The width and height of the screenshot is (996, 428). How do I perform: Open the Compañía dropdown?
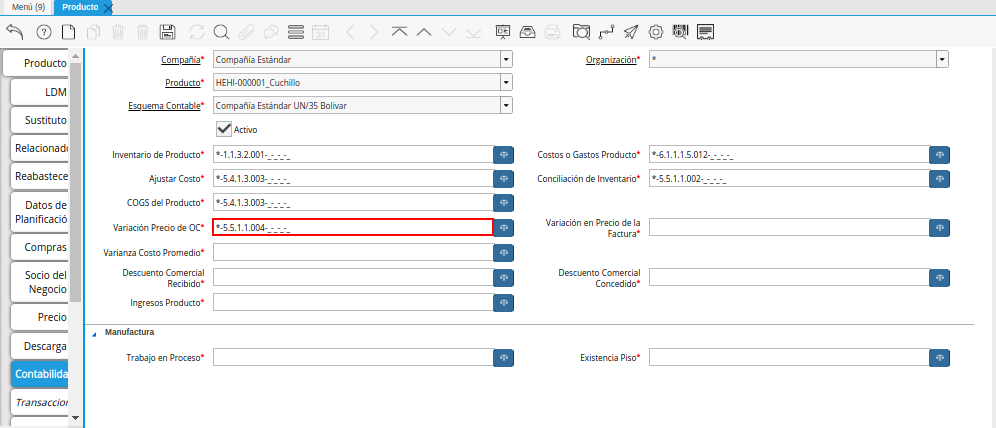[506, 60]
